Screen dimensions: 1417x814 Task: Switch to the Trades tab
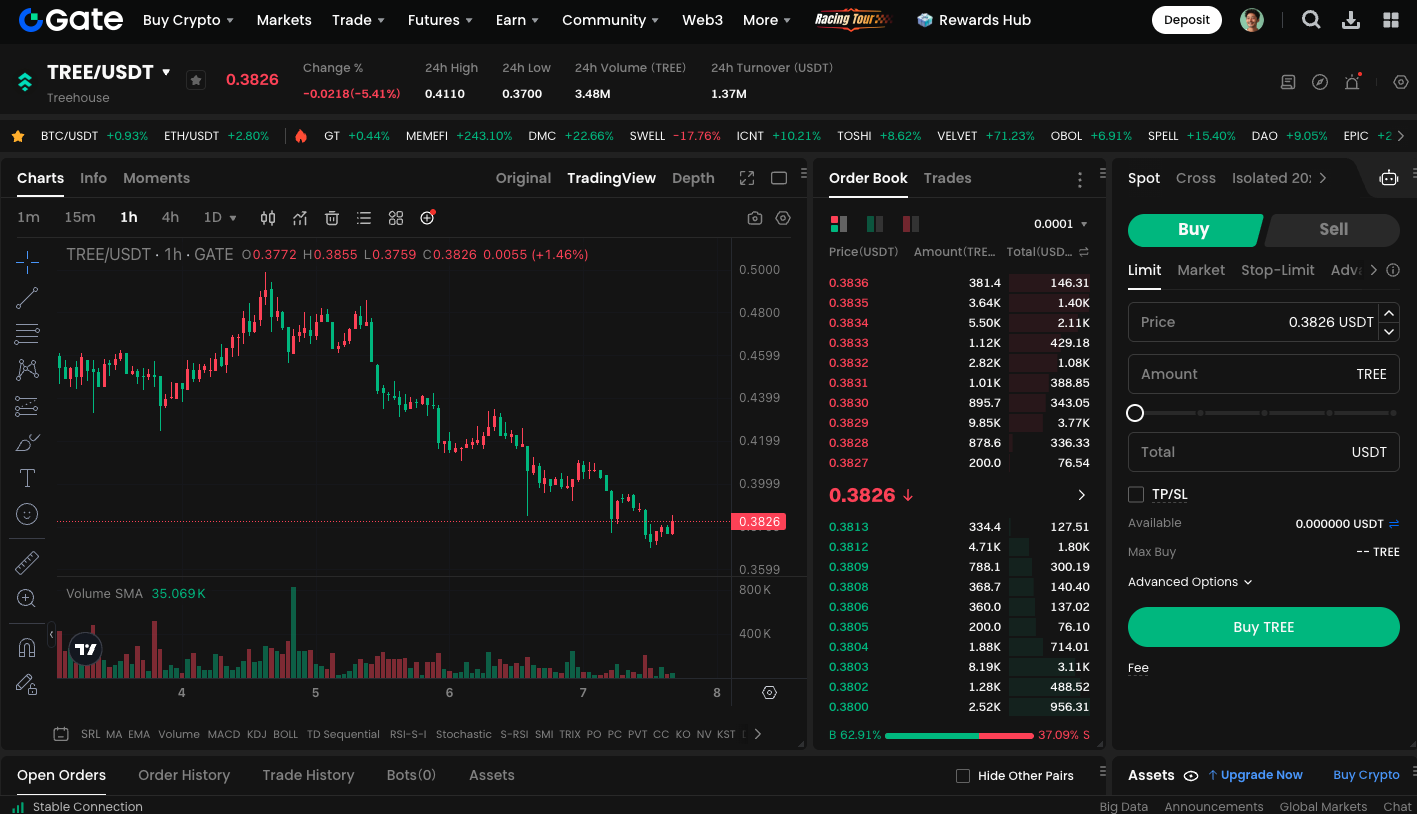click(947, 178)
